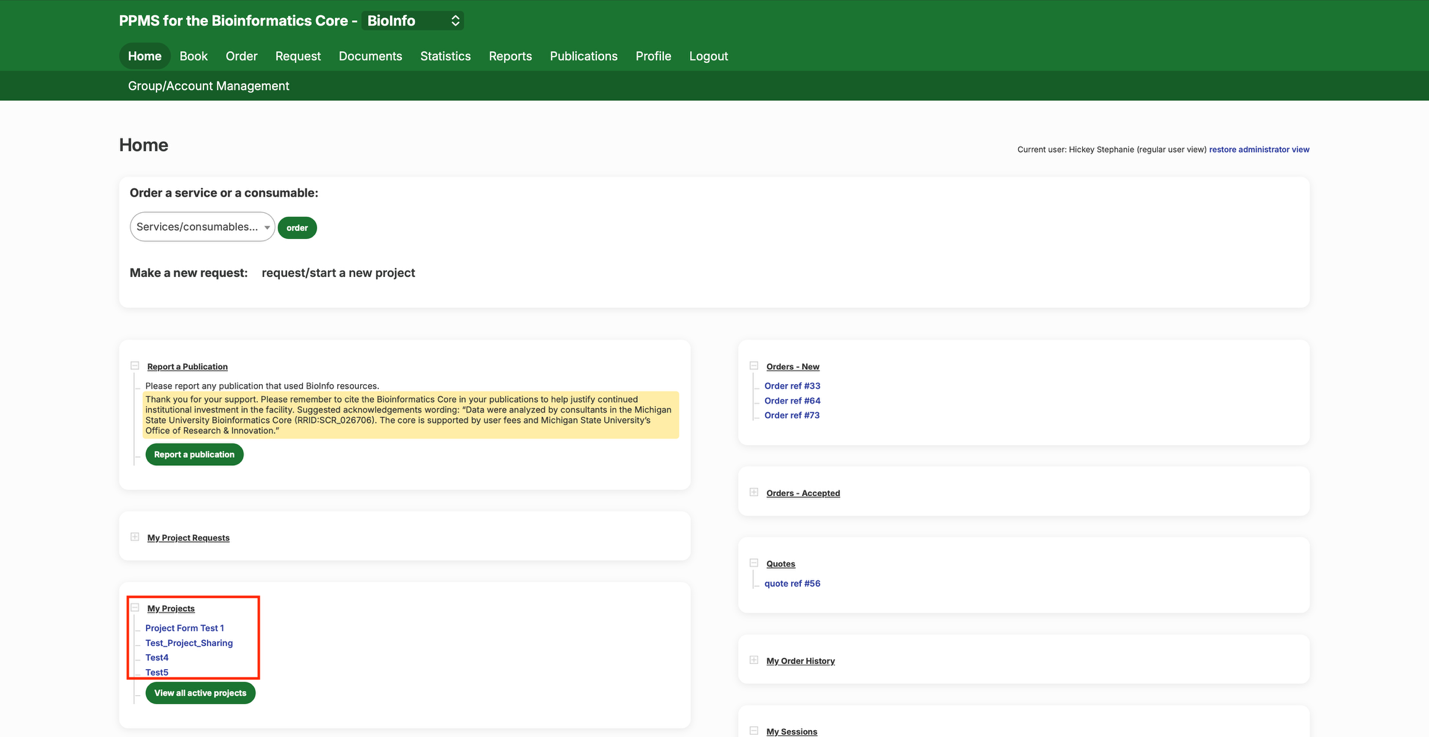Viewport: 1429px width, 737px height.
Task: Expand the Orders - Accepted section
Action: point(754,492)
